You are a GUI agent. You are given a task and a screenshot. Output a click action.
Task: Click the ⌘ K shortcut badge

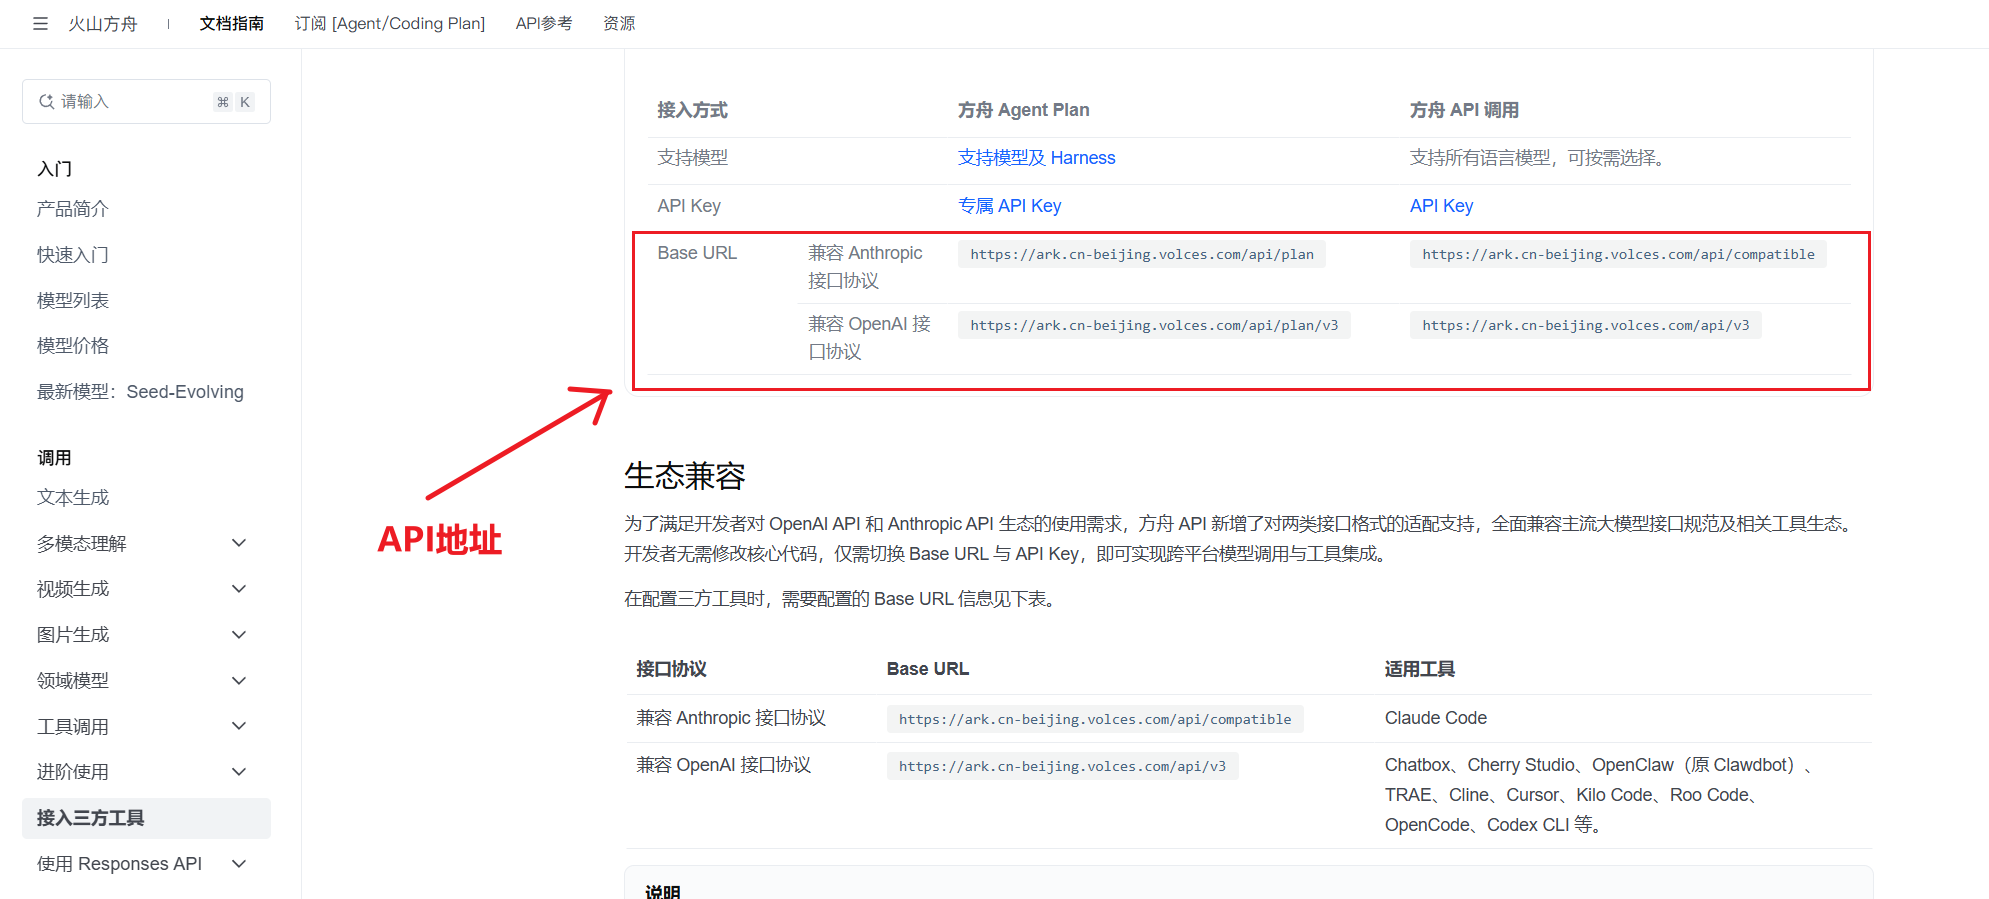234,102
